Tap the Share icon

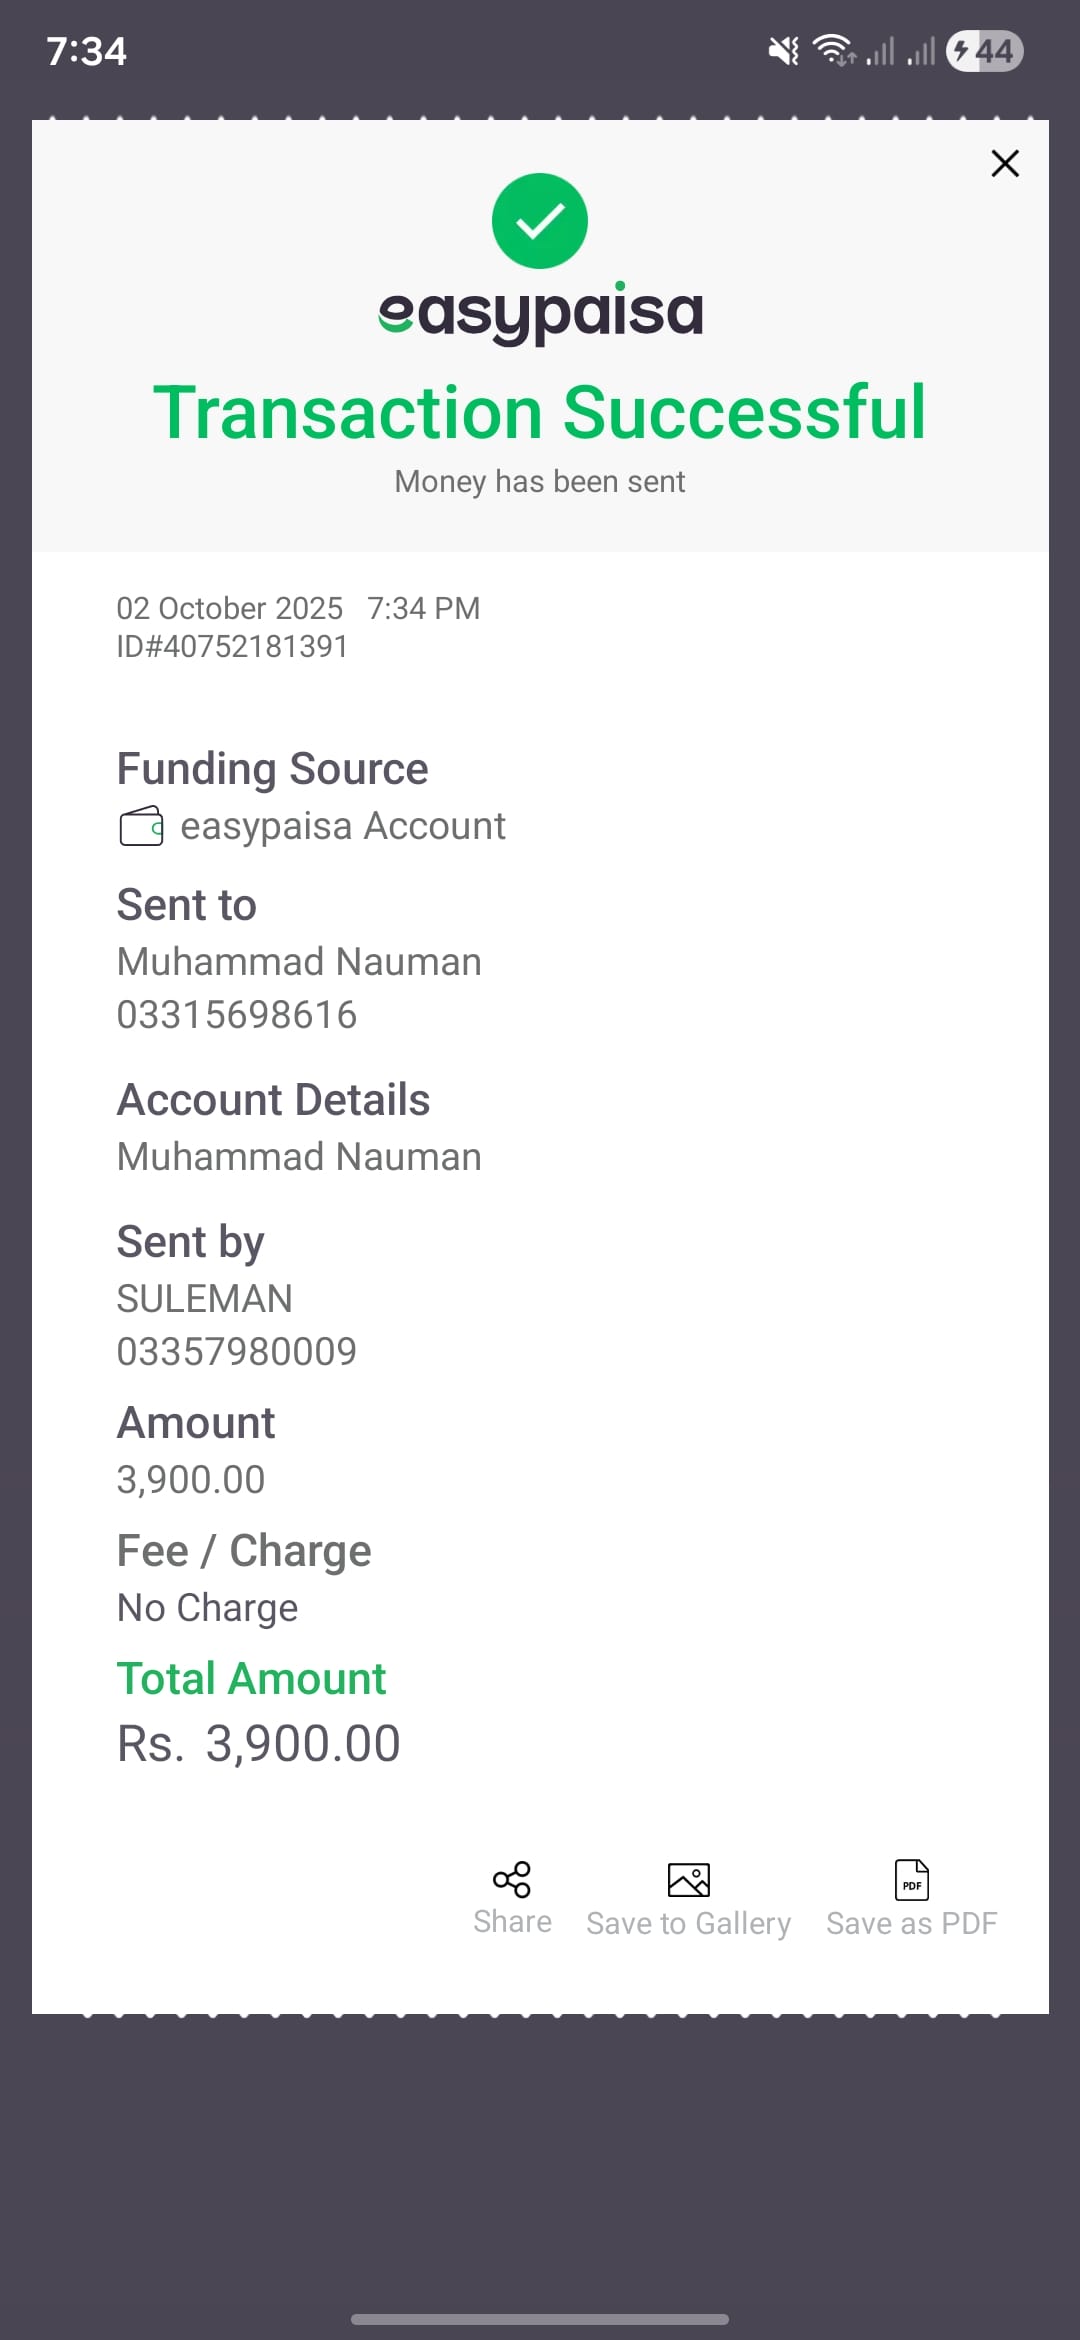click(x=512, y=1880)
